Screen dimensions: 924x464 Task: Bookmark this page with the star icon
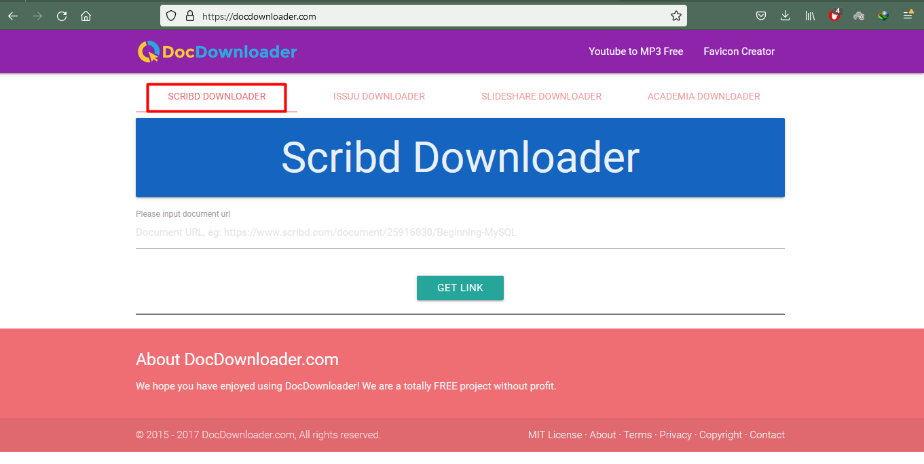676,16
